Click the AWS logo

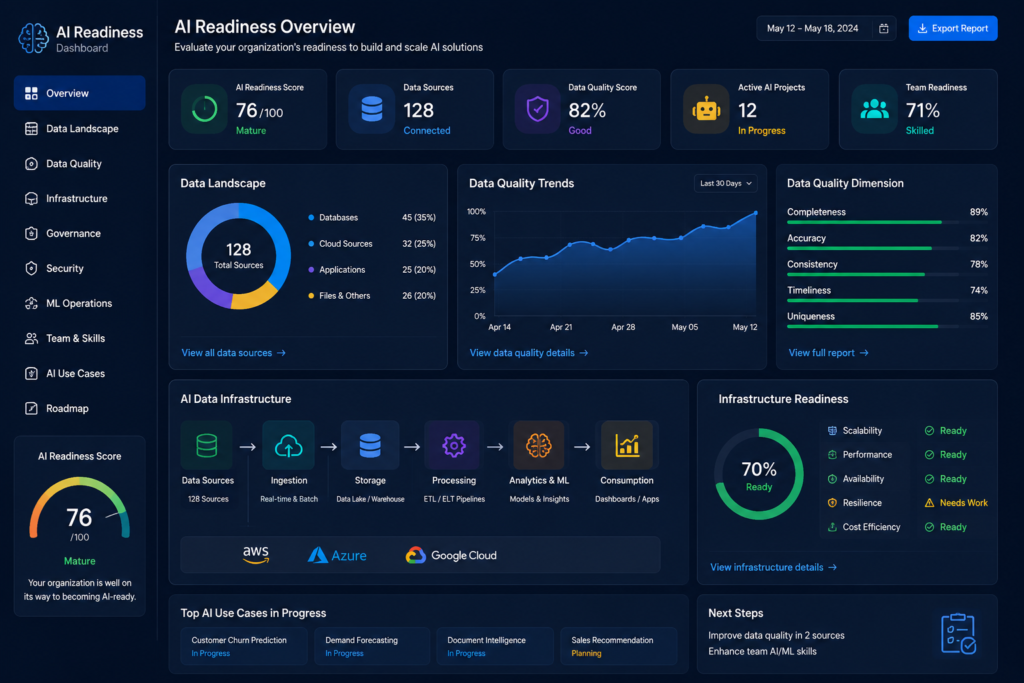point(256,555)
